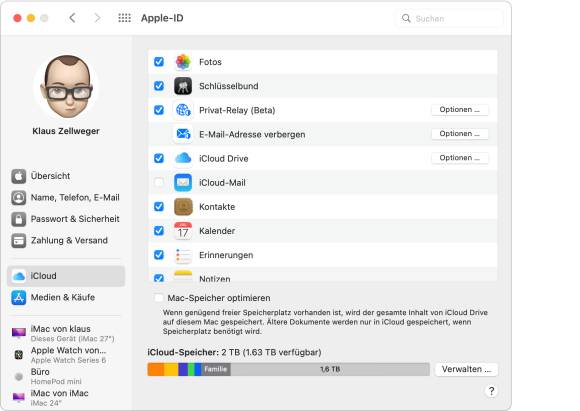
Task: Disable the Erinnerungen checkbox
Action: click(159, 255)
